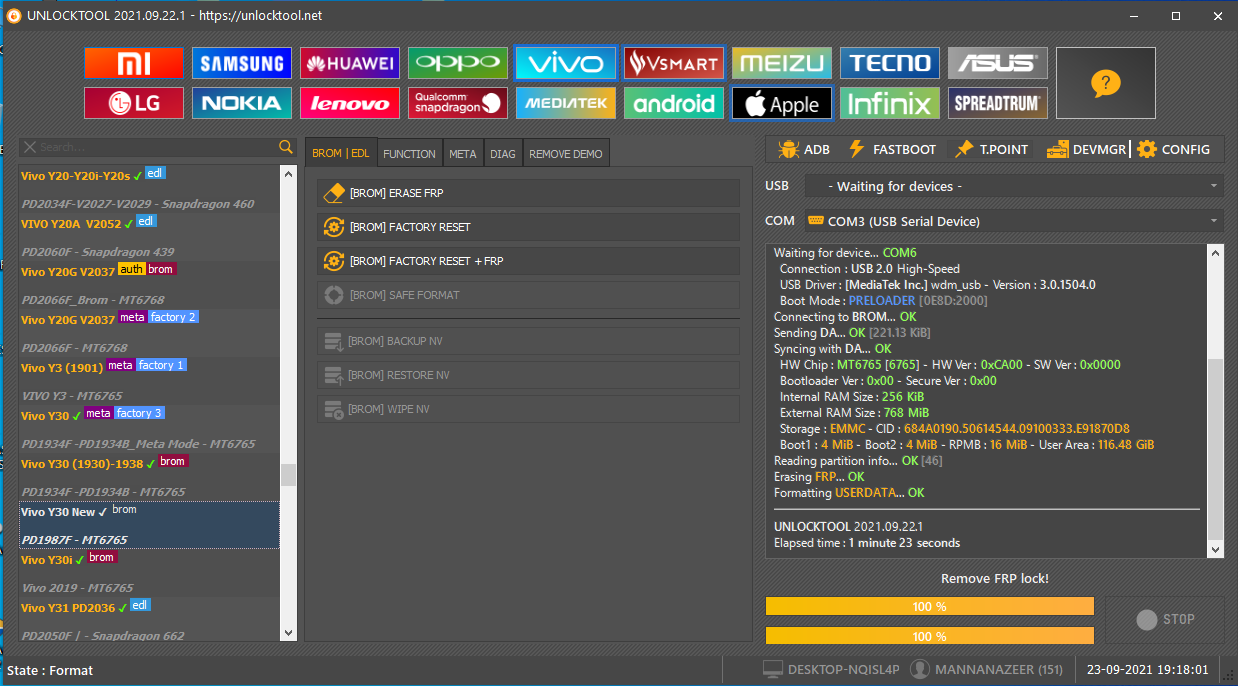Choose the Lenovo brand tile
This screenshot has width=1238, height=686.
tap(350, 103)
